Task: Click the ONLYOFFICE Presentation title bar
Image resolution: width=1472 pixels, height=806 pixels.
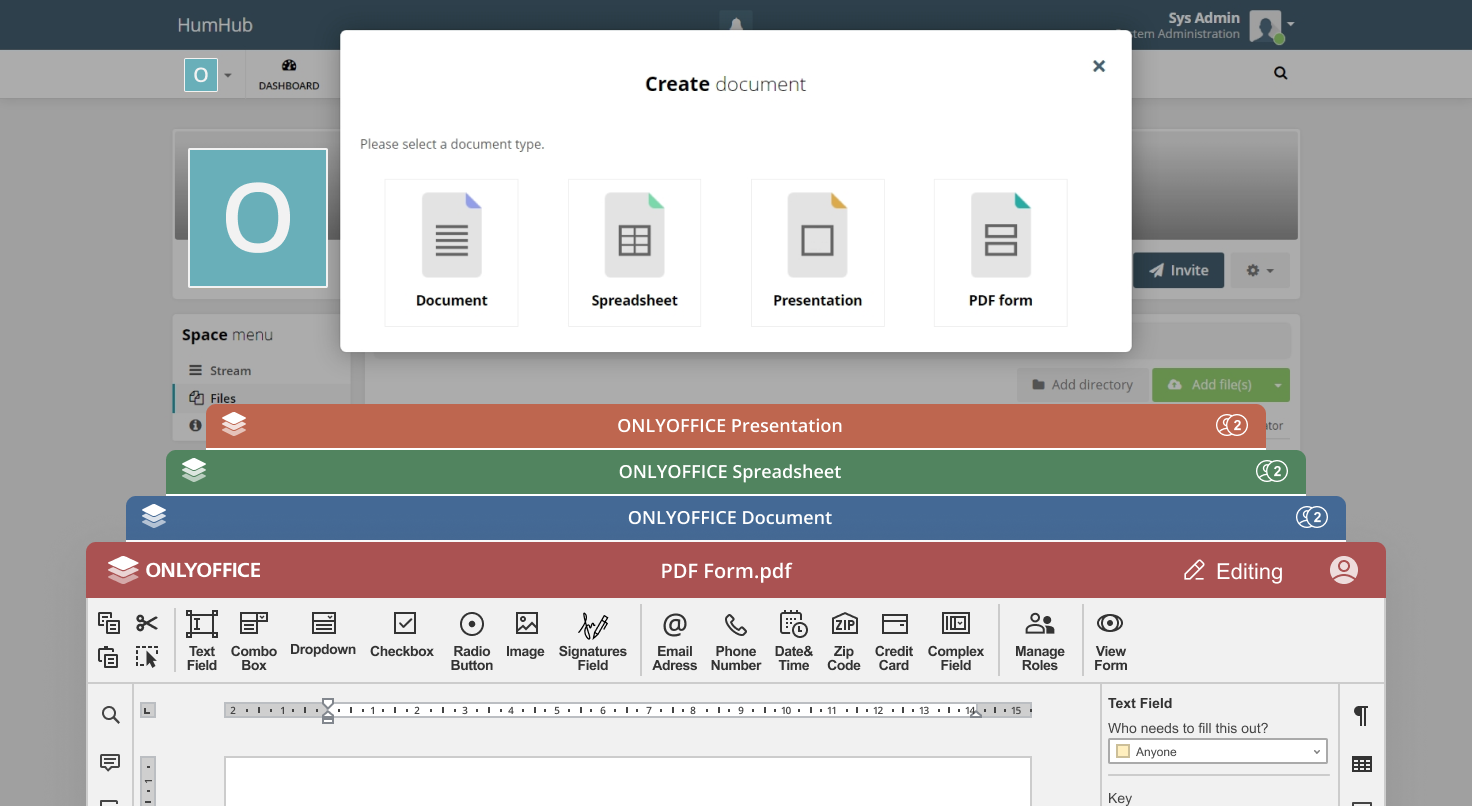Action: tap(736, 426)
